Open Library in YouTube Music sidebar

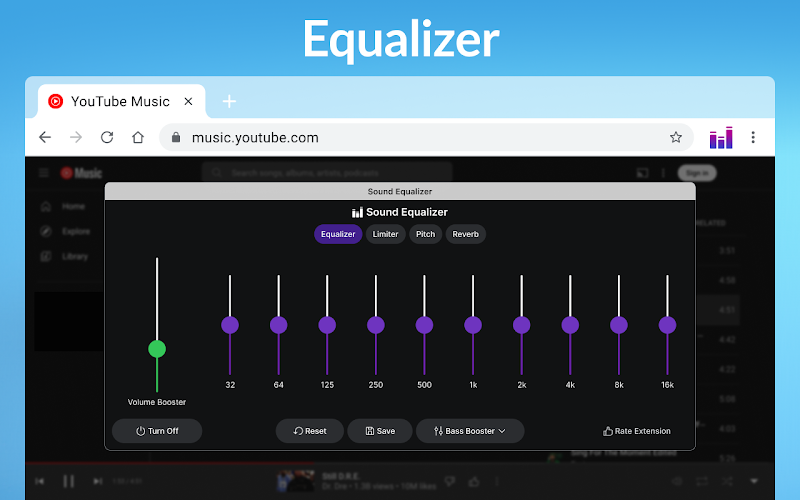(64, 256)
